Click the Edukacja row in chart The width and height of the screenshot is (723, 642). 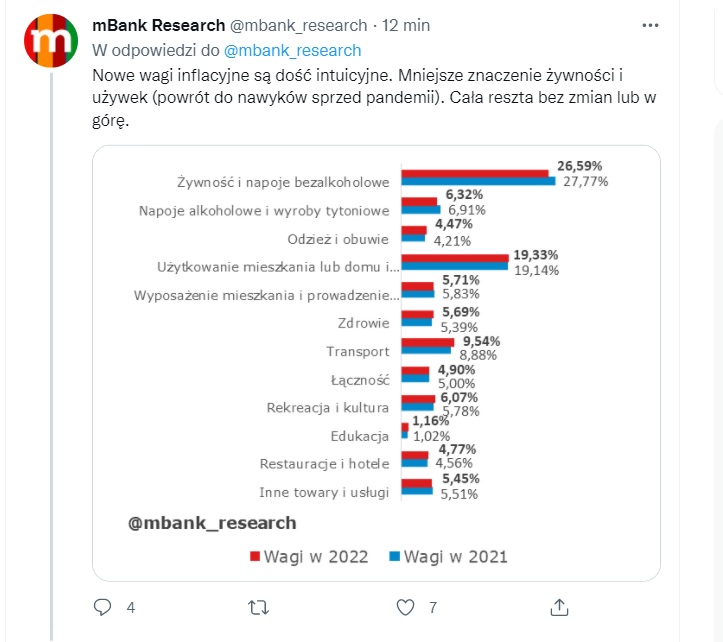coord(360,436)
